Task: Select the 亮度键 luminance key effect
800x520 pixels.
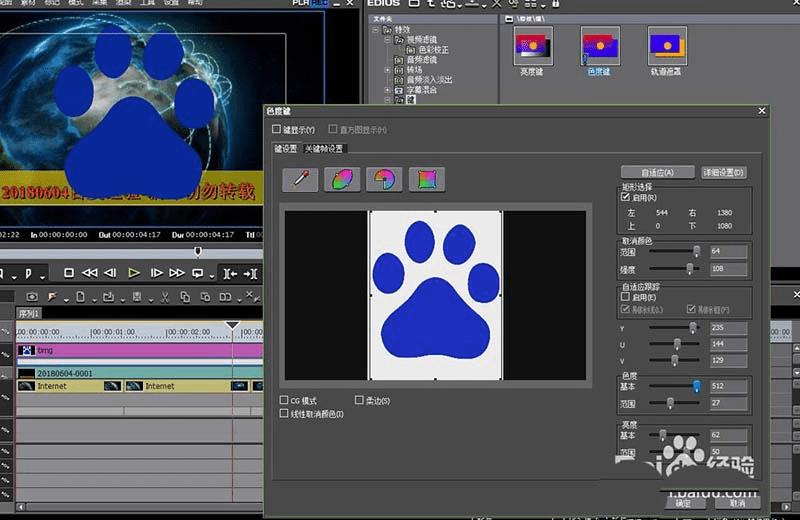Action: click(x=533, y=47)
